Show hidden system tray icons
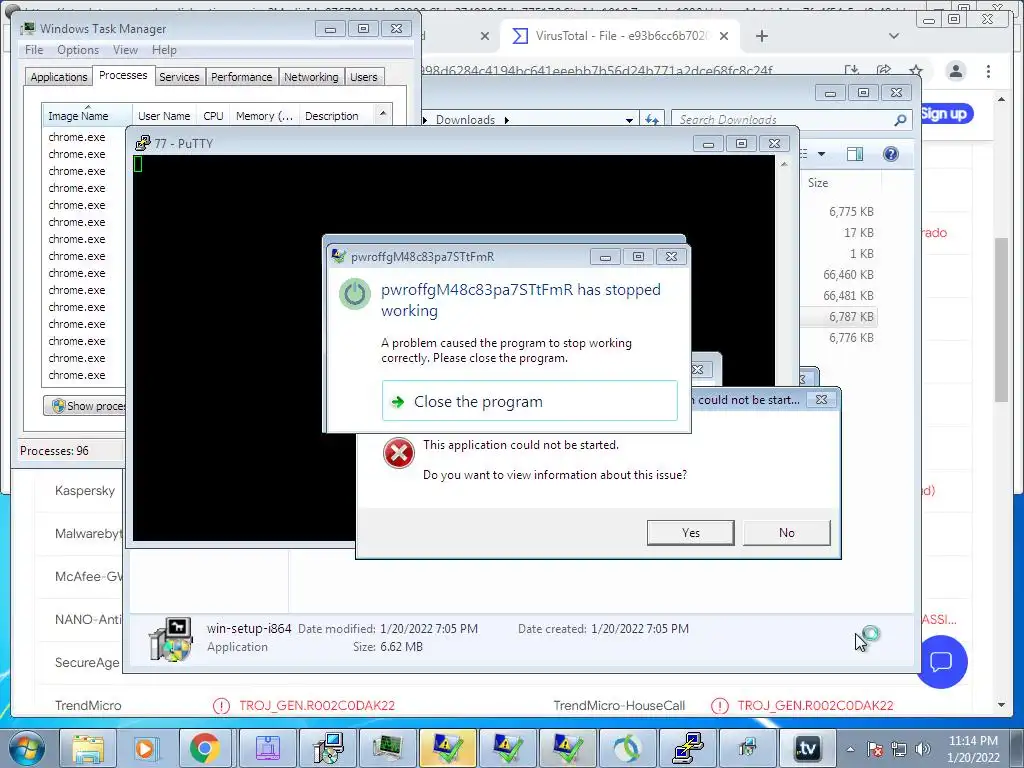Image resolution: width=1024 pixels, height=768 pixels. 850,749
